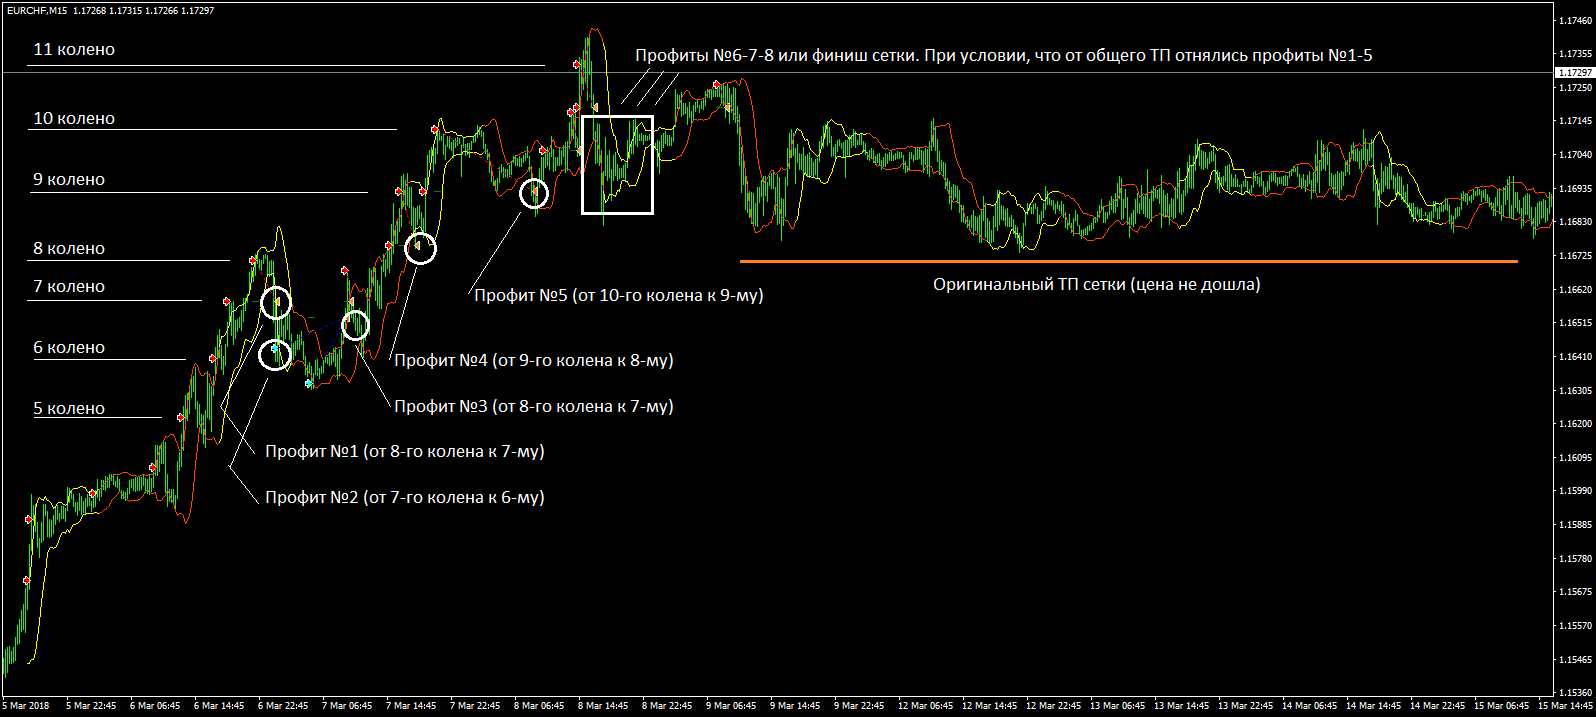Click the current price label 1.17297
1596x717 pixels.
1575,73
